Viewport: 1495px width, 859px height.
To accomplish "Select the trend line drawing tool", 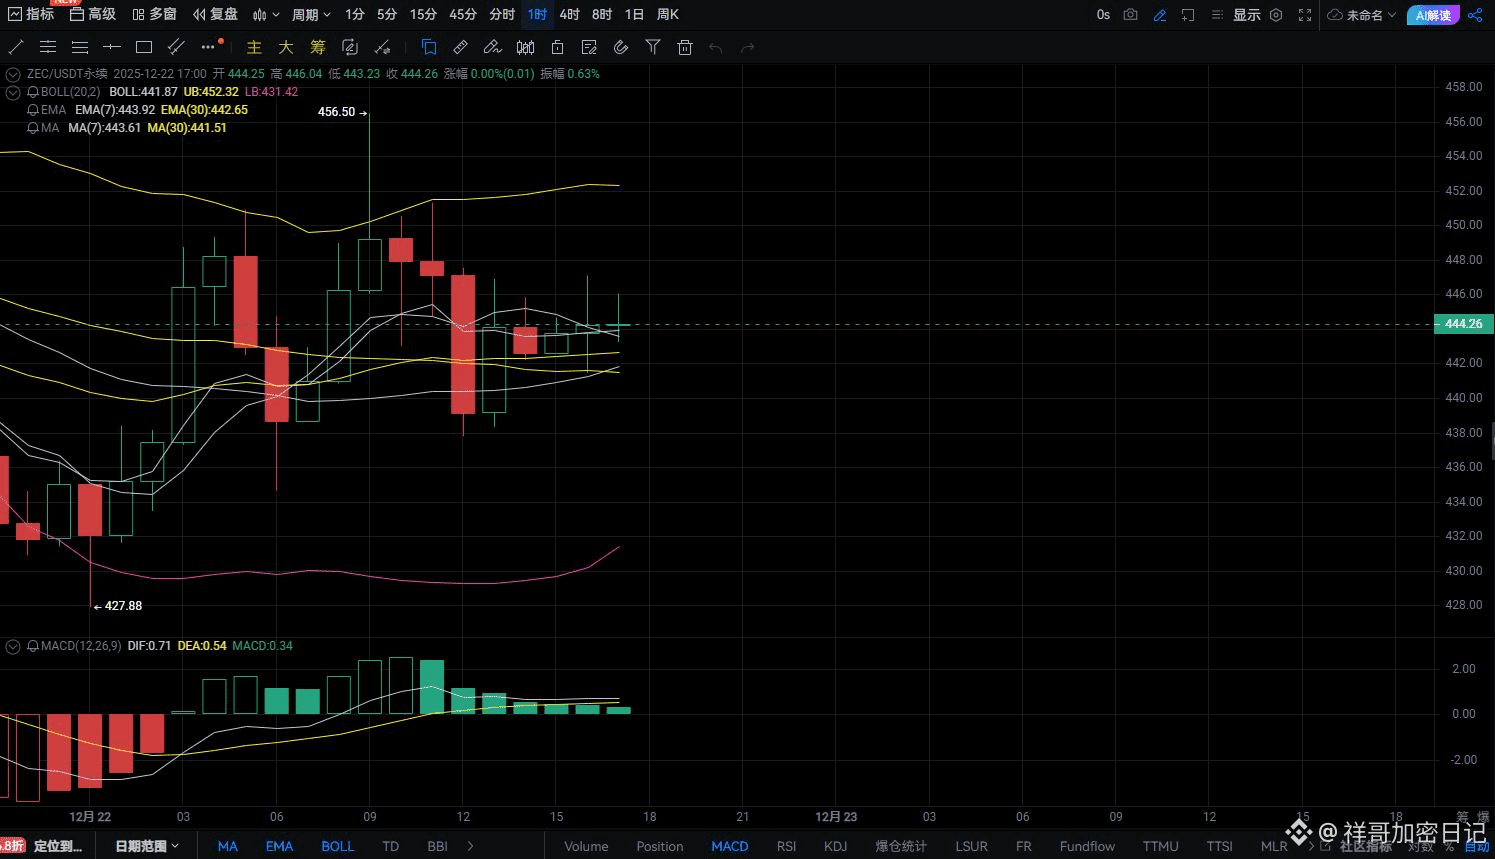I will pos(16,47).
